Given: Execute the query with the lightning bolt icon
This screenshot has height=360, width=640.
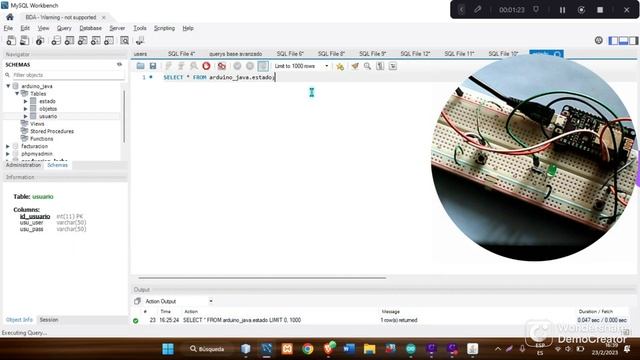Looking at the screenshot, I should 169,66.
